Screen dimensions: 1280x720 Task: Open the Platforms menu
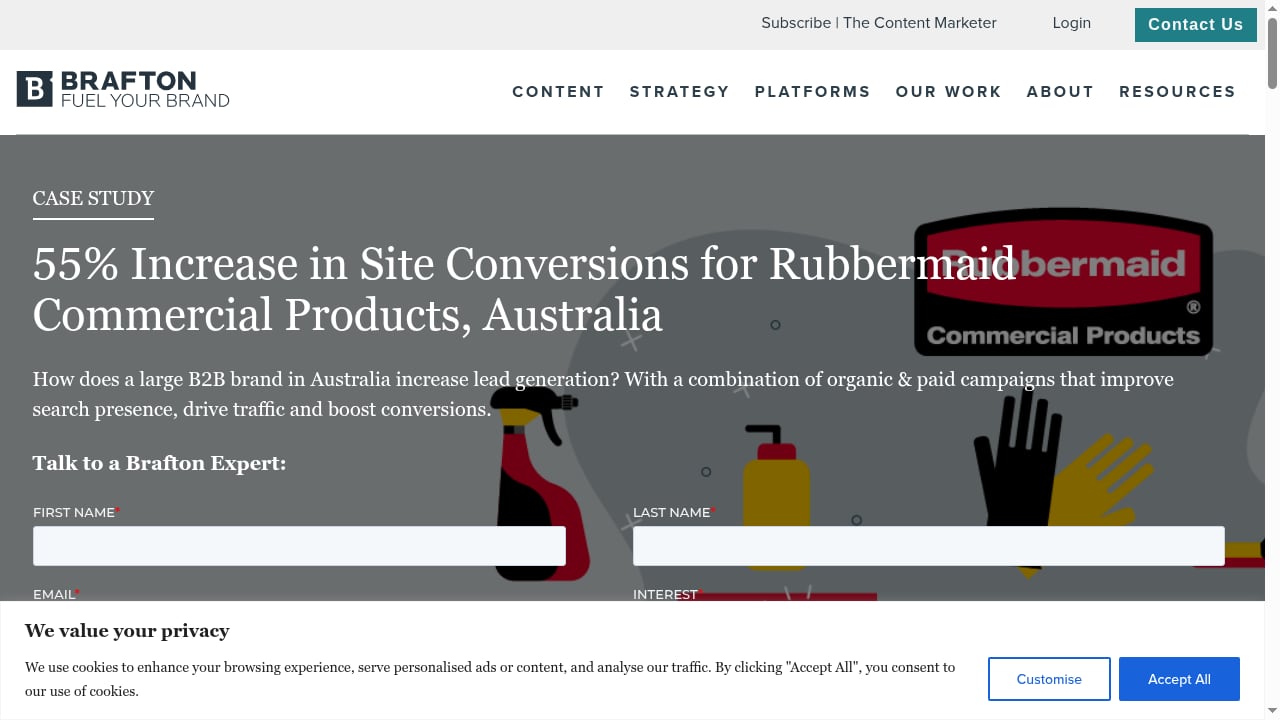coord(812,92)
